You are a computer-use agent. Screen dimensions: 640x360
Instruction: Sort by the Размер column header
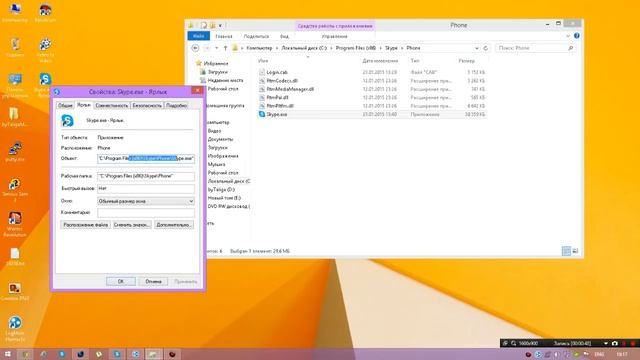click(x=467, y=61)
